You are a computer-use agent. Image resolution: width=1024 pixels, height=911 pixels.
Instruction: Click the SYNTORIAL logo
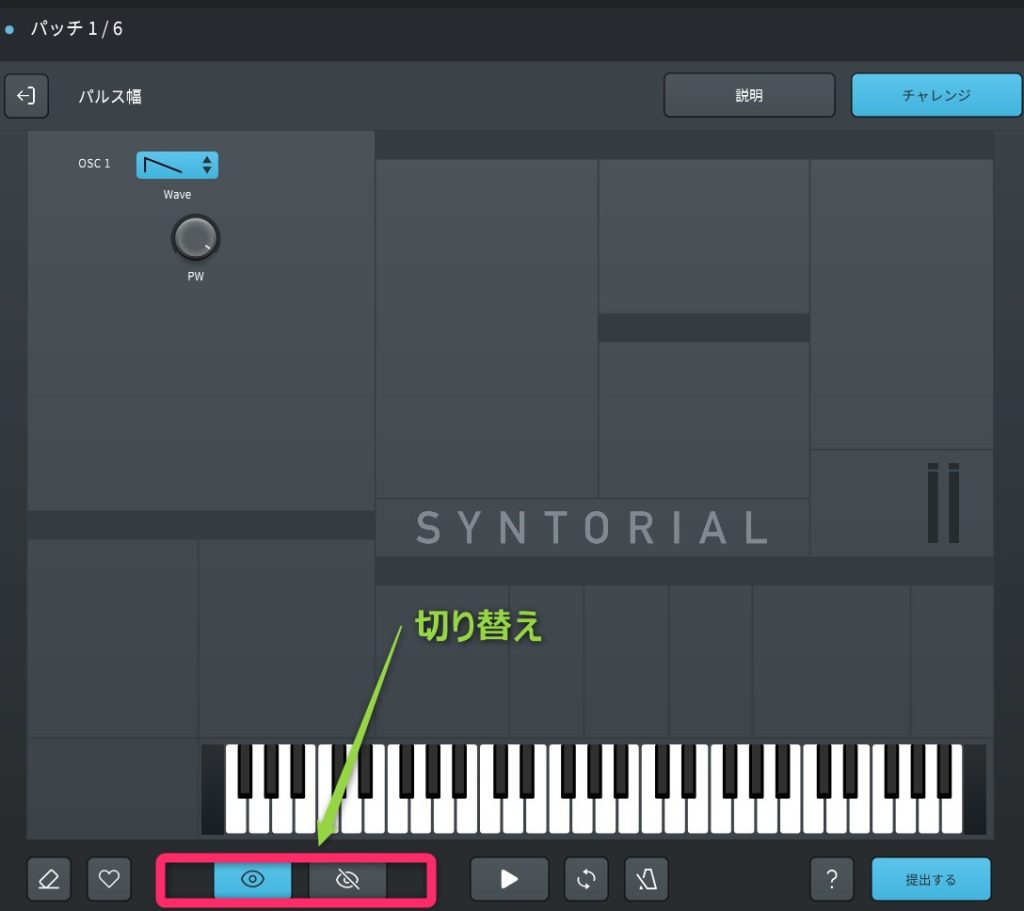tap(592, 527)
